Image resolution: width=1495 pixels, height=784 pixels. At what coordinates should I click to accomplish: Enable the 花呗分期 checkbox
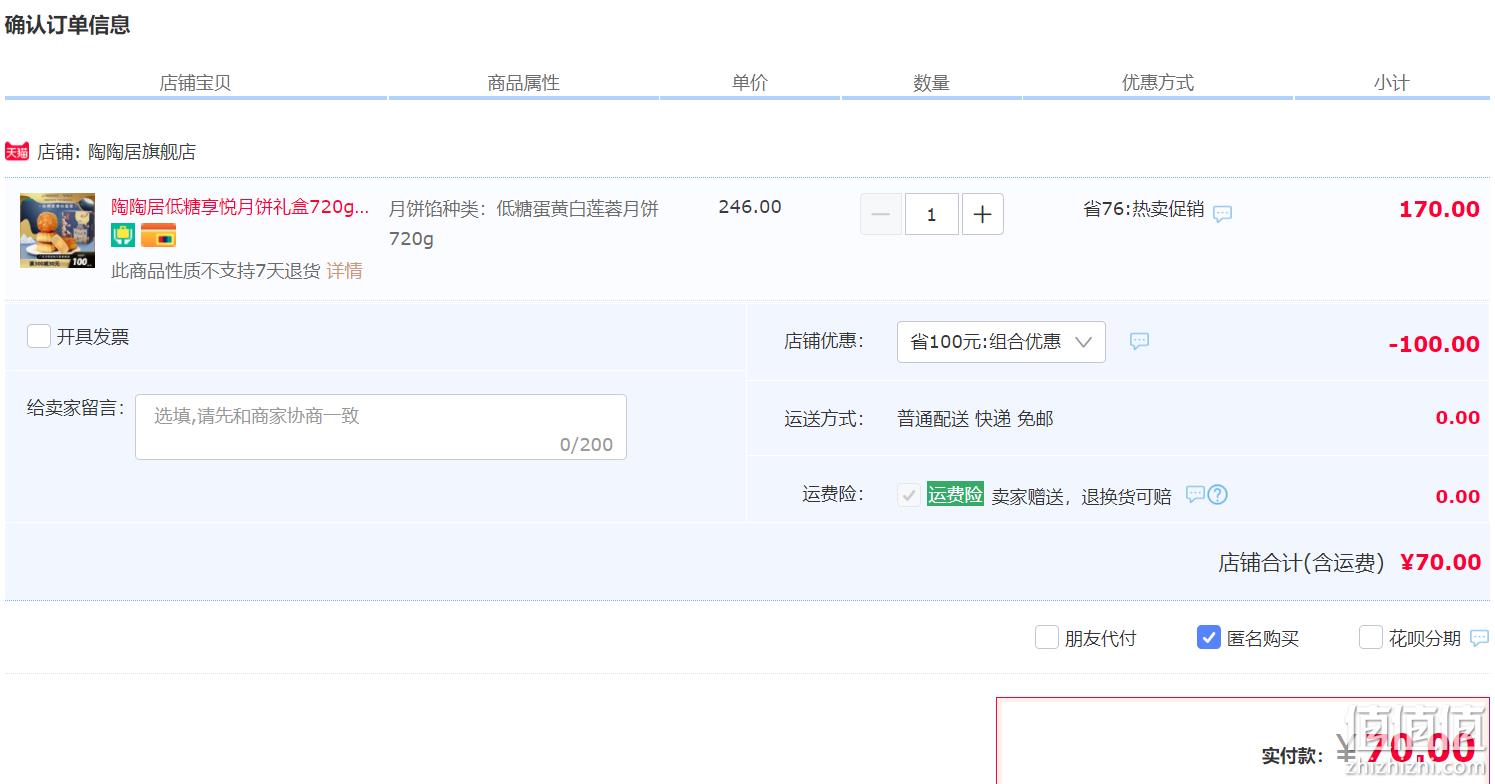pyautogui.click(x=1371, y=637)
